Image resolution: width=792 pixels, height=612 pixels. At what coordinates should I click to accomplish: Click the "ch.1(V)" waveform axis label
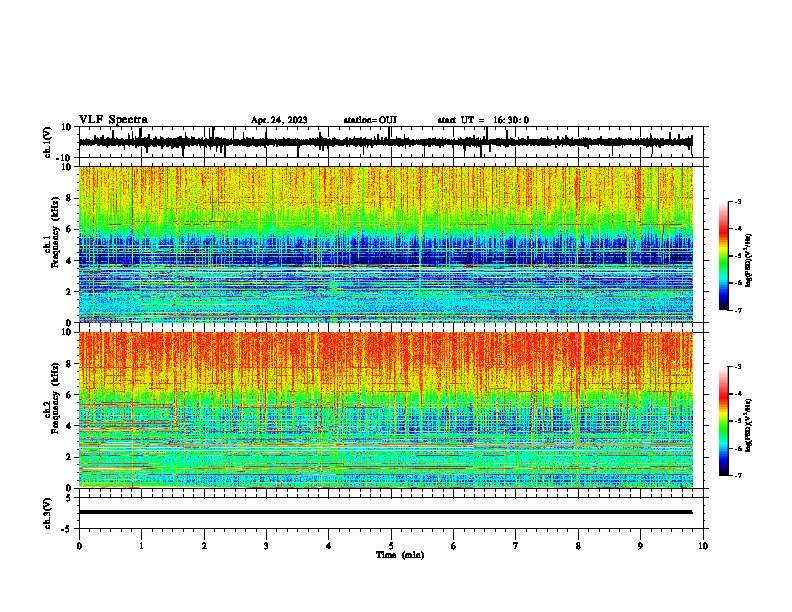(48, 142)
